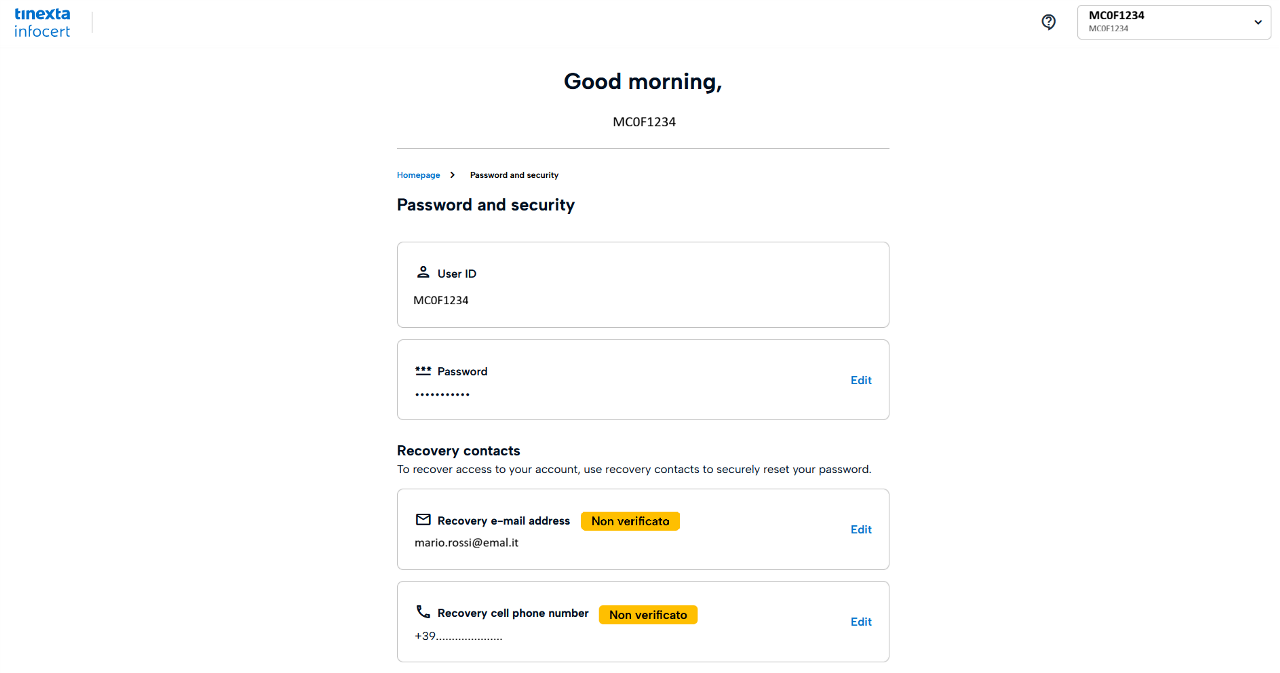Edit the recovery cell phone number
Viewport: 1280px width, 673px height.
pos(861,621)
